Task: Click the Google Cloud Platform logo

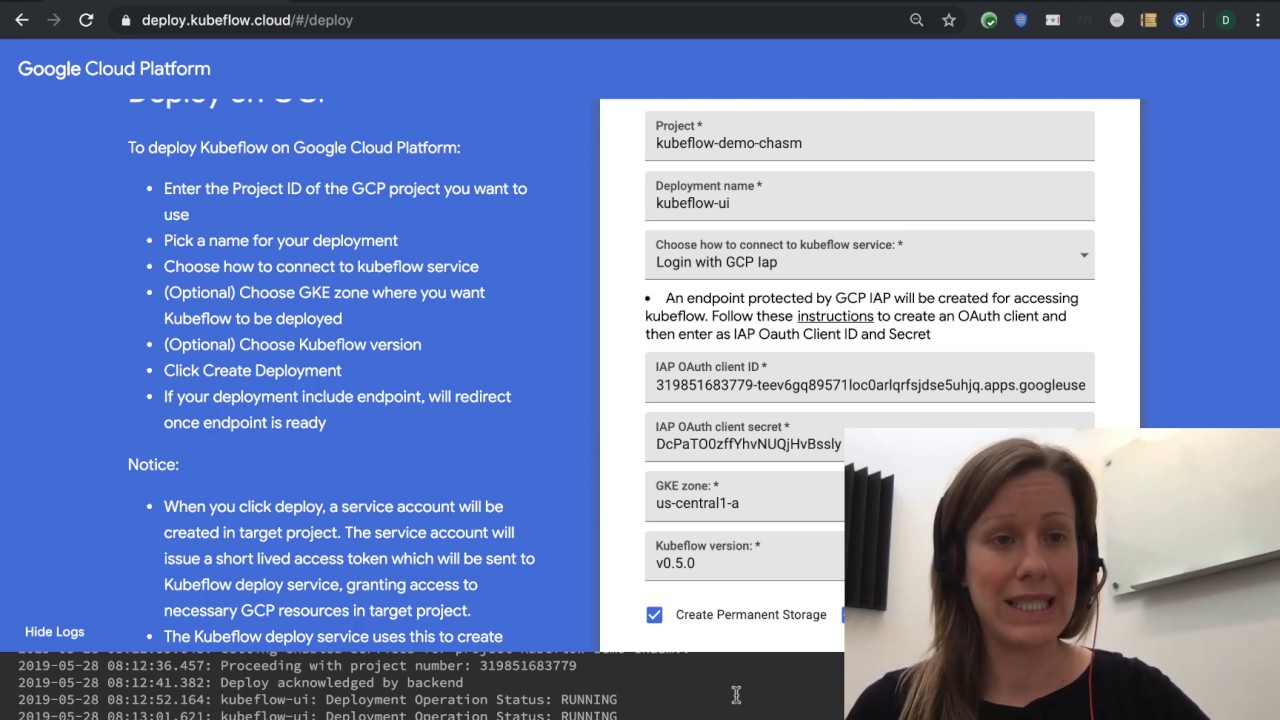Action: (x=114, y=69)
